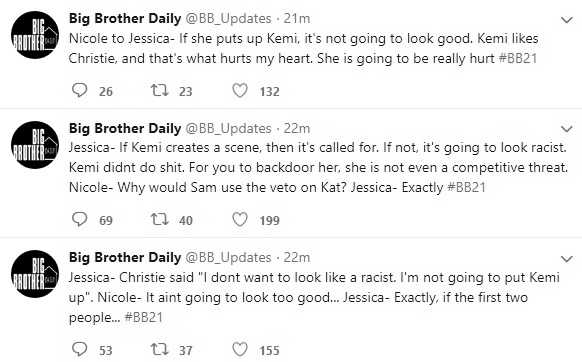Click the Big Brother avatar on the first tweet
582x362 pixels.
tap(35, 35)
